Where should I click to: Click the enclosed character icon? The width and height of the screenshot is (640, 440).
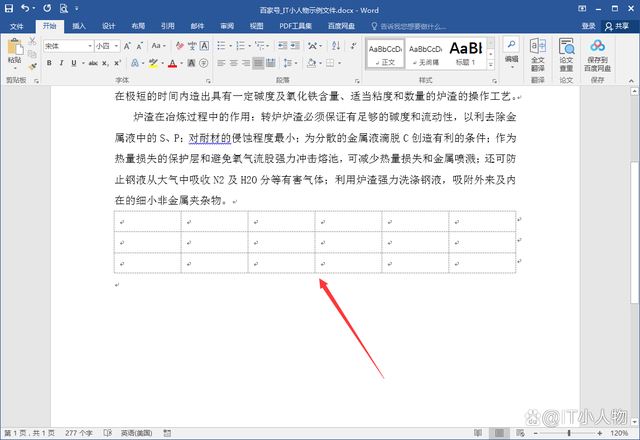204,63
